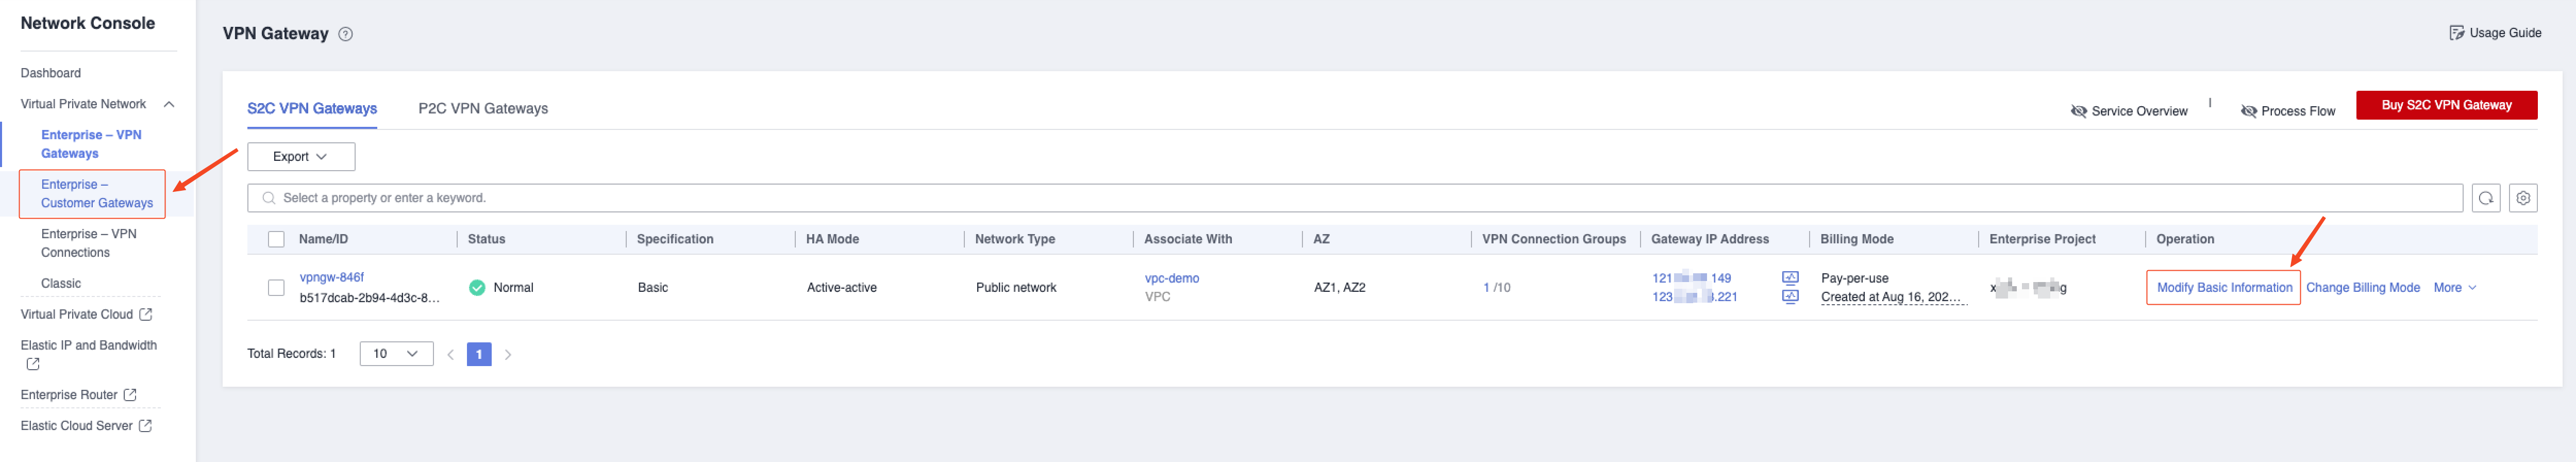
Task: Switch to the P2C VPN Gateways tab
Action: tap(482, 109)
